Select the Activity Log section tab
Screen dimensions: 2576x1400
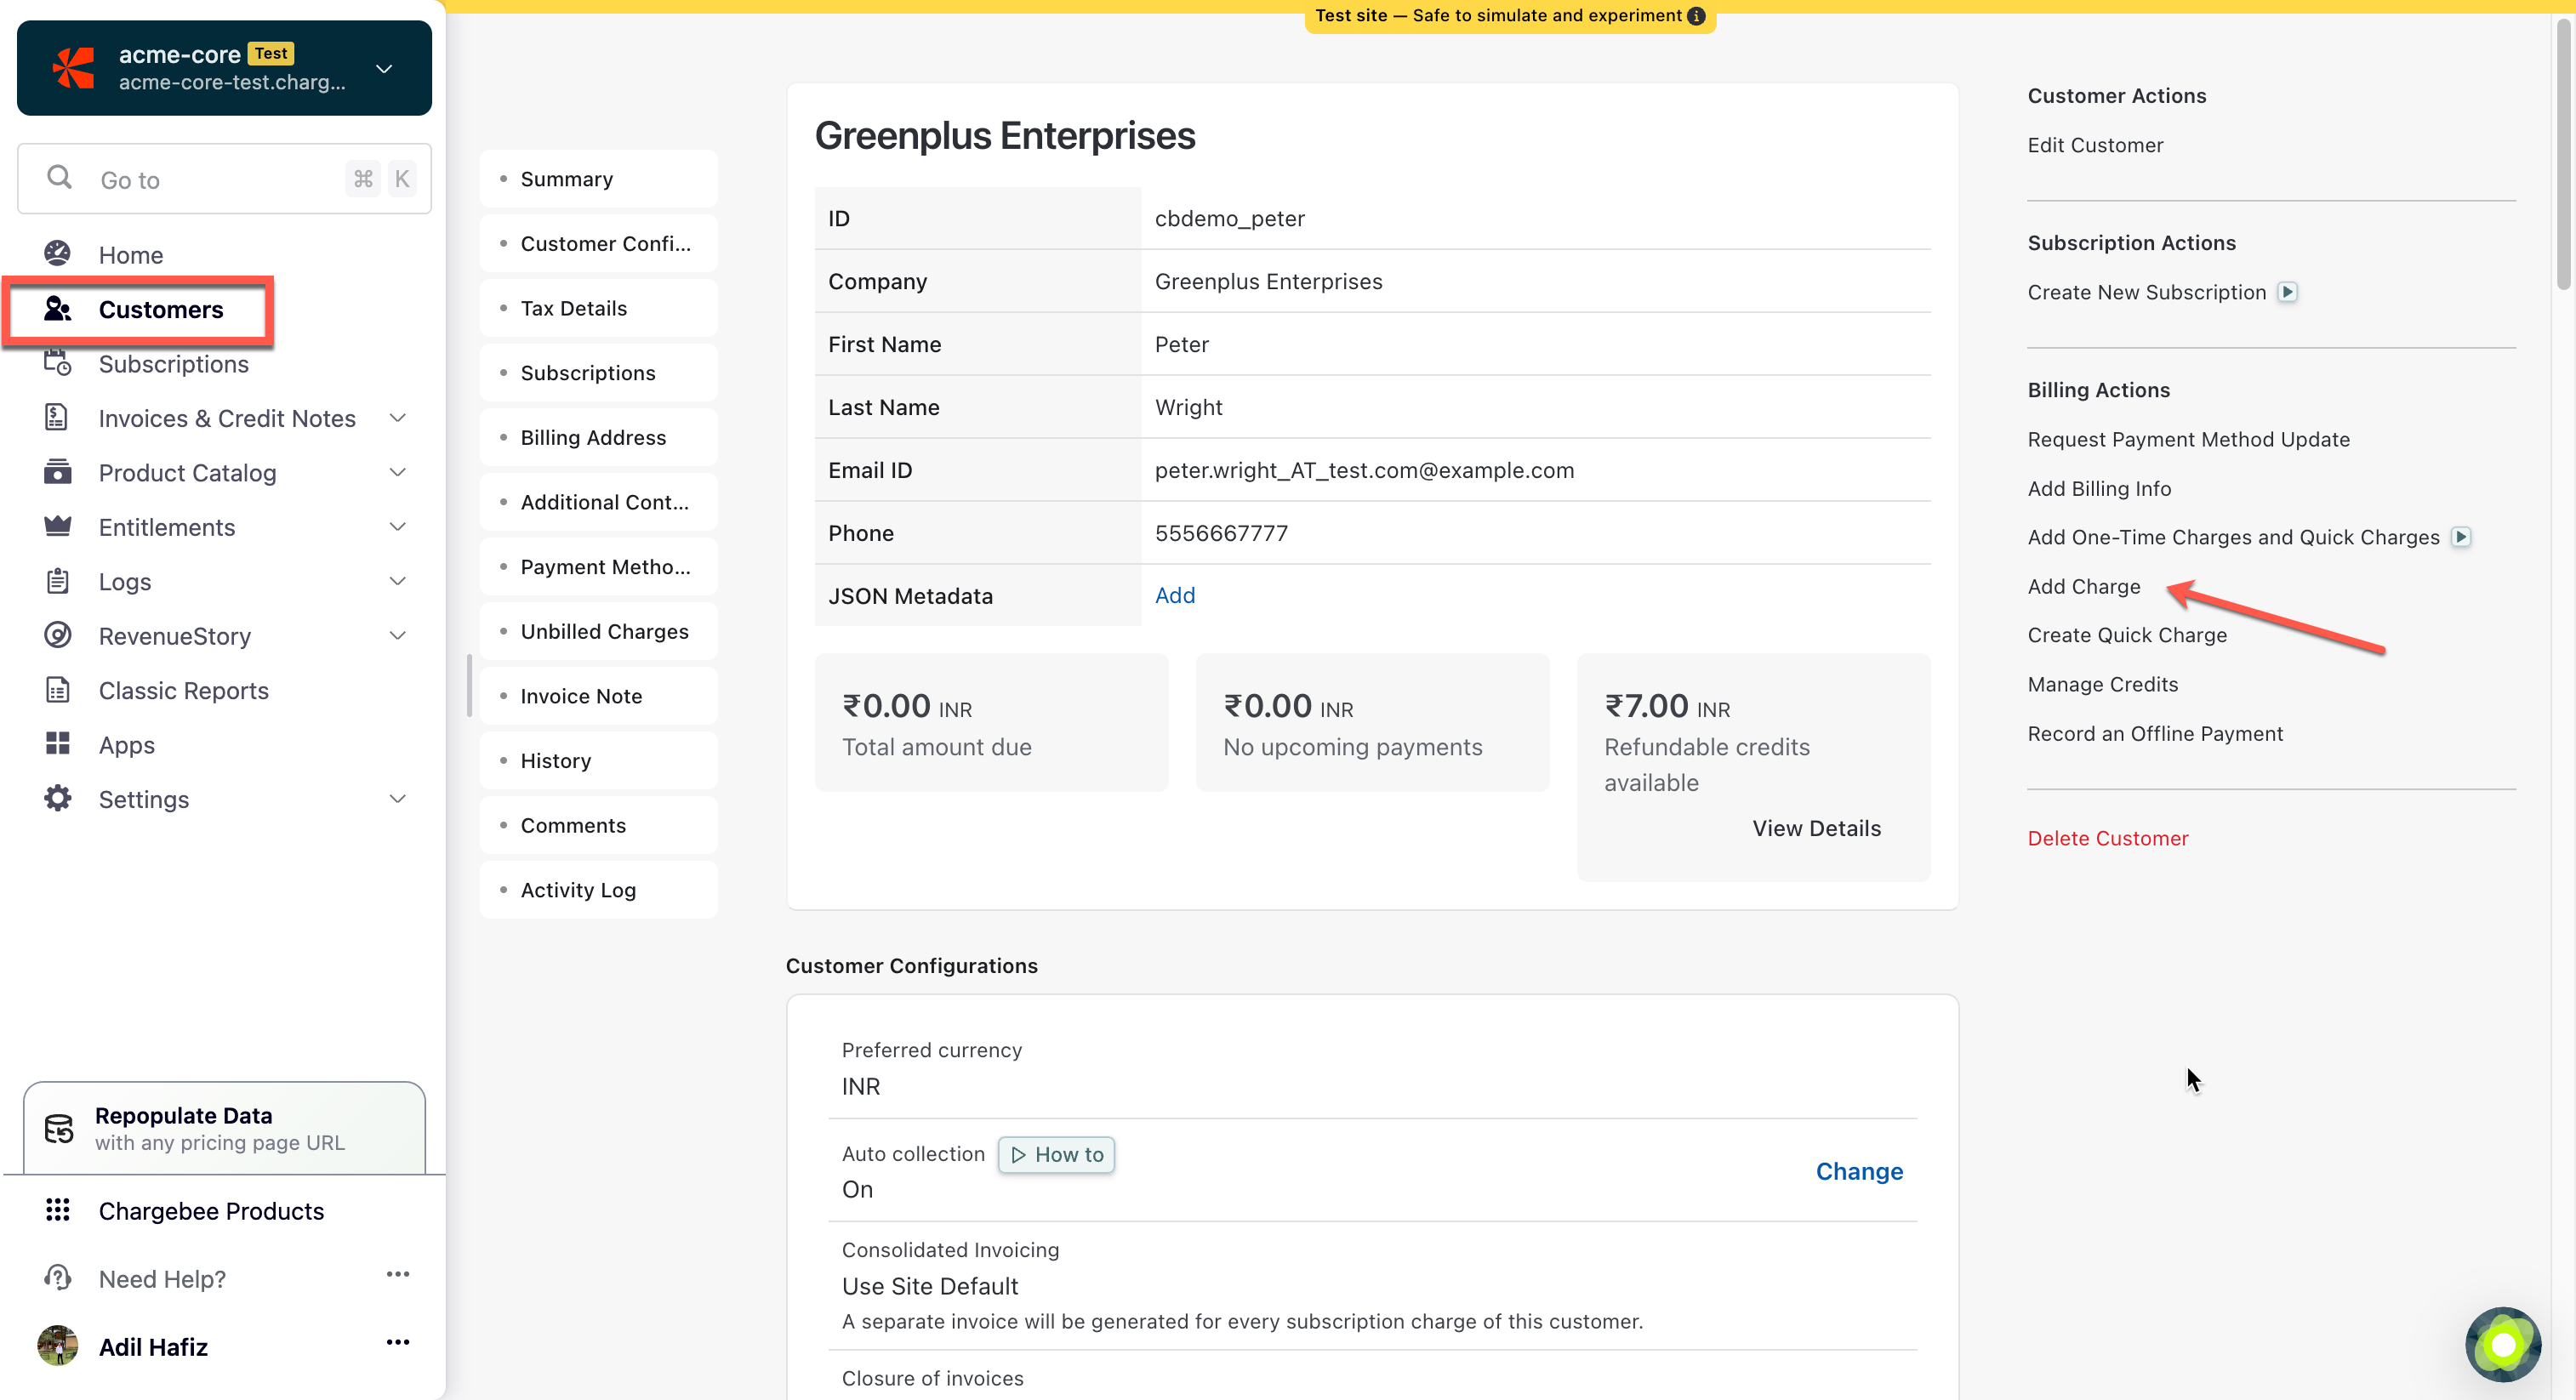pyautogui.click(x=578, y=890)
